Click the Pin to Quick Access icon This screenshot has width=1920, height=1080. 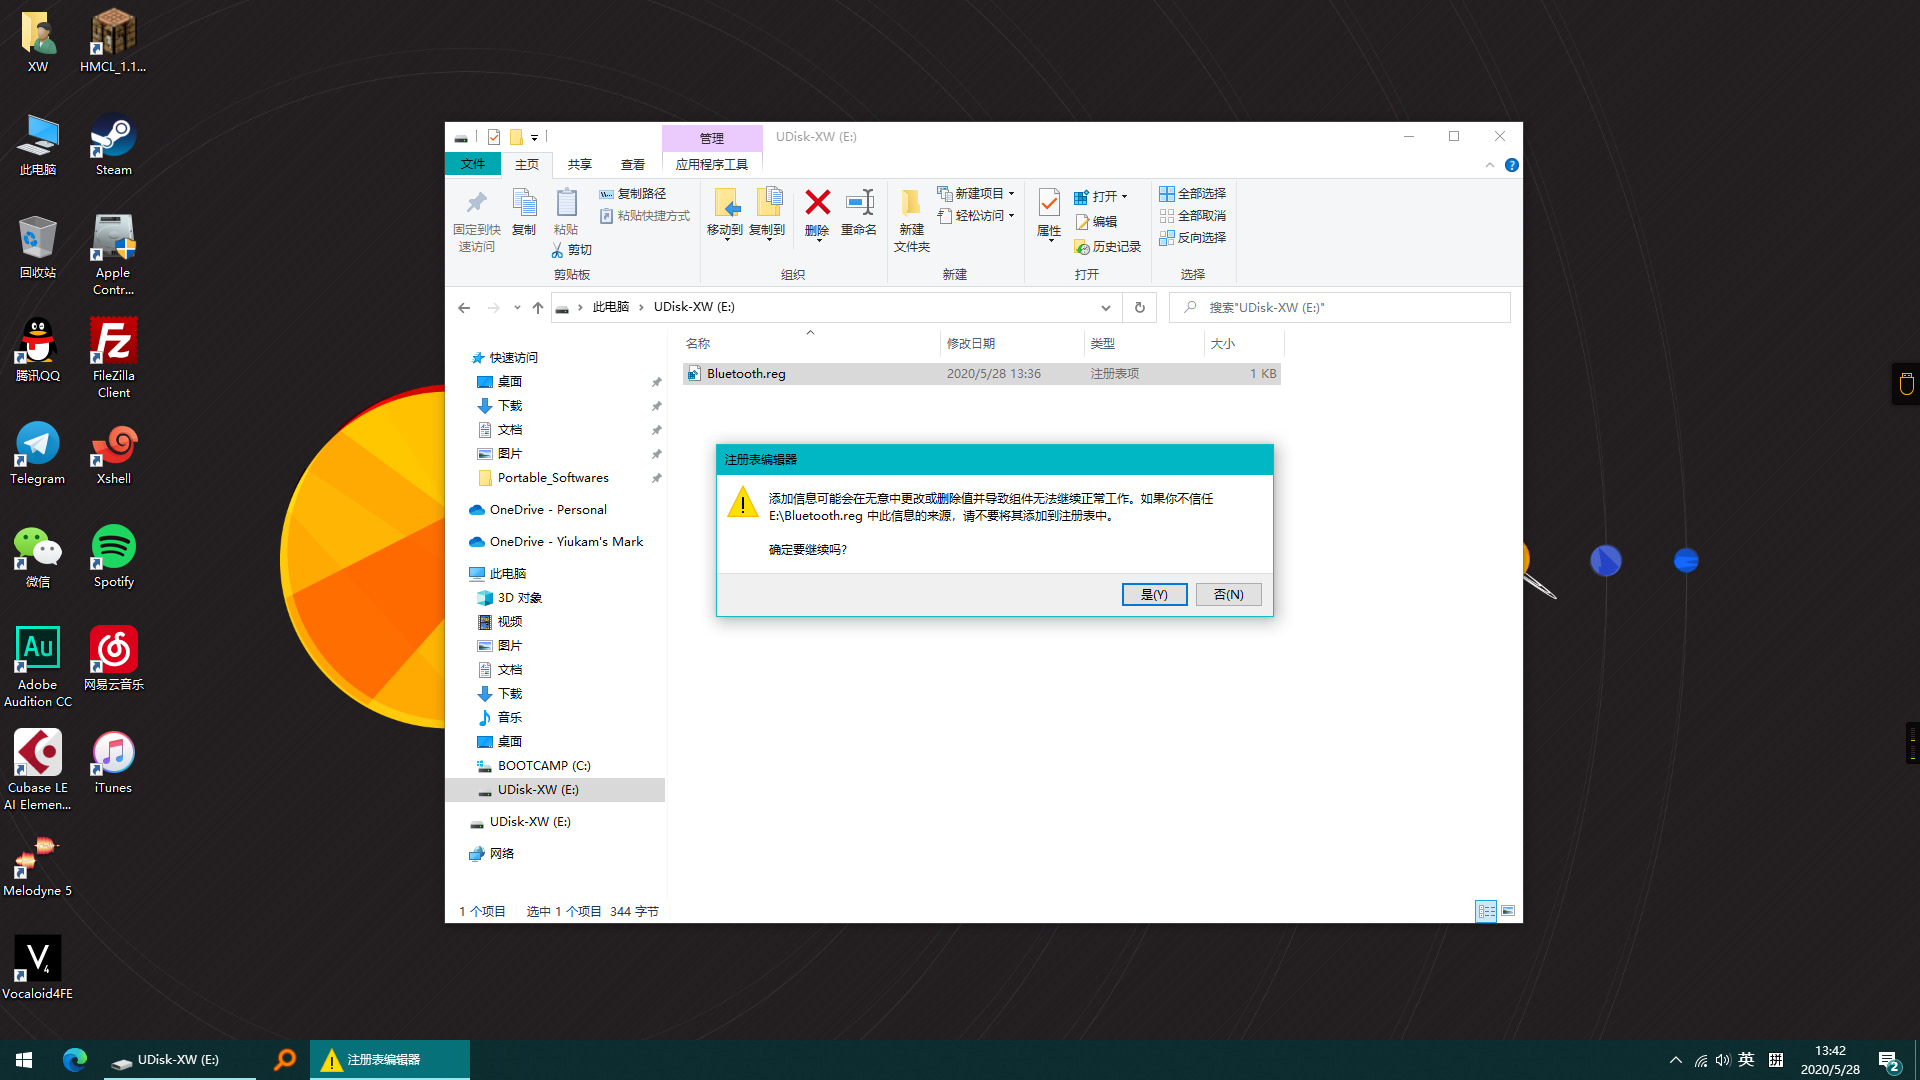click(476, 204)
